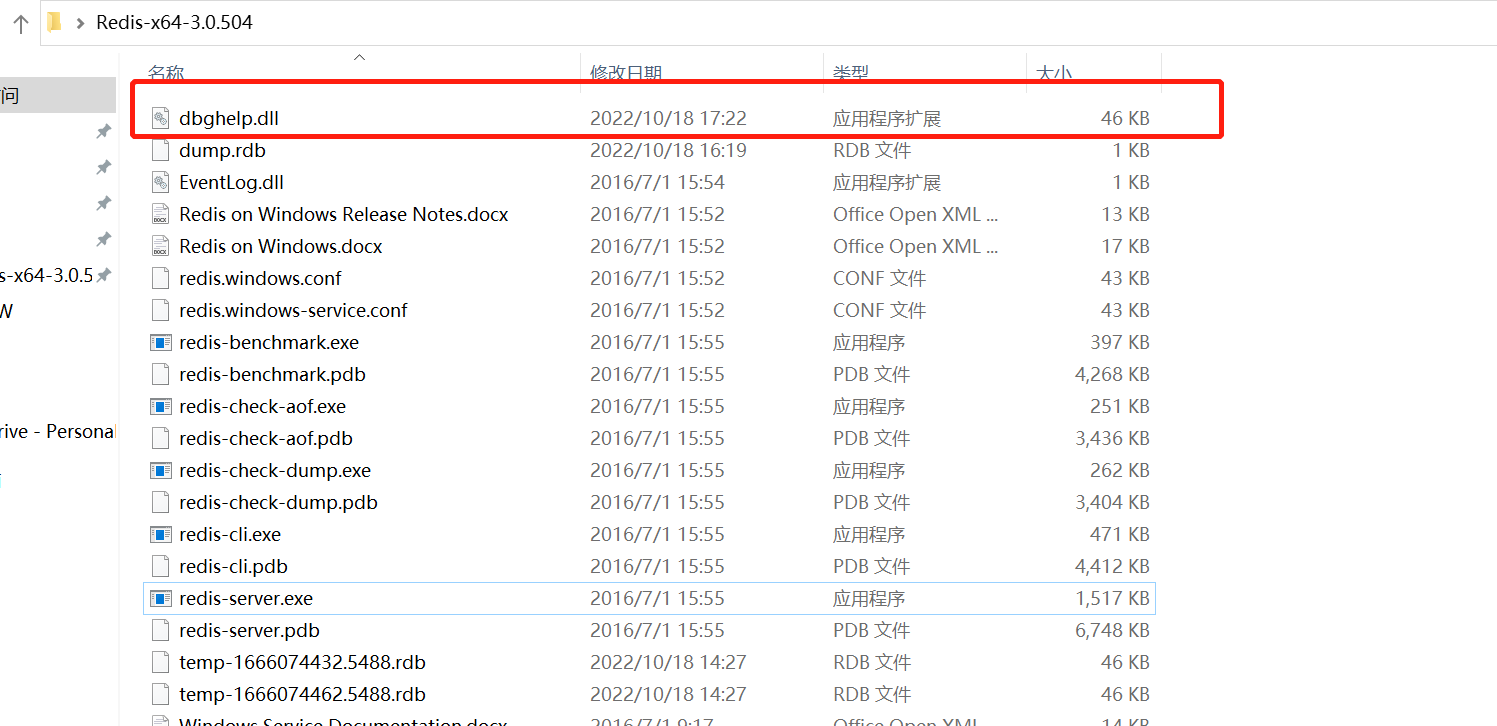Select the temp-1666074432.5488.rdb file name
The height and width of the screenshot is (726, 1497).
tap(302, 662)
